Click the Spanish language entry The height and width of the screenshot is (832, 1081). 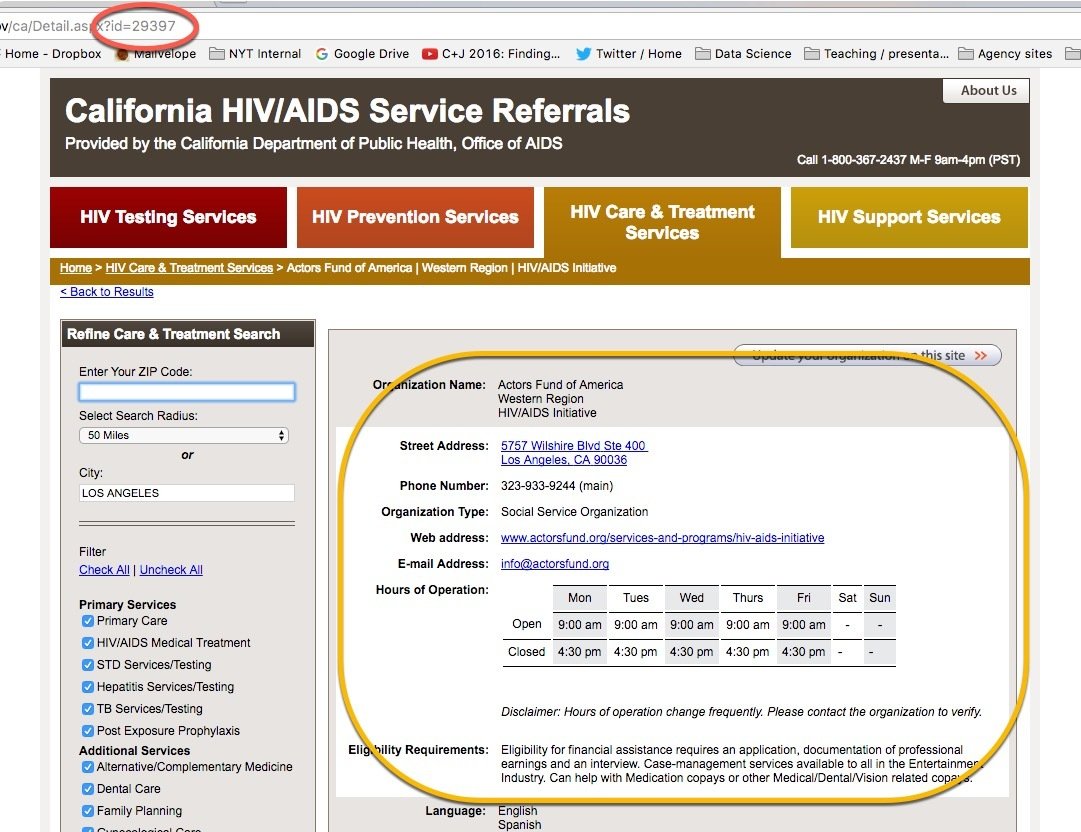pos(520,825)
